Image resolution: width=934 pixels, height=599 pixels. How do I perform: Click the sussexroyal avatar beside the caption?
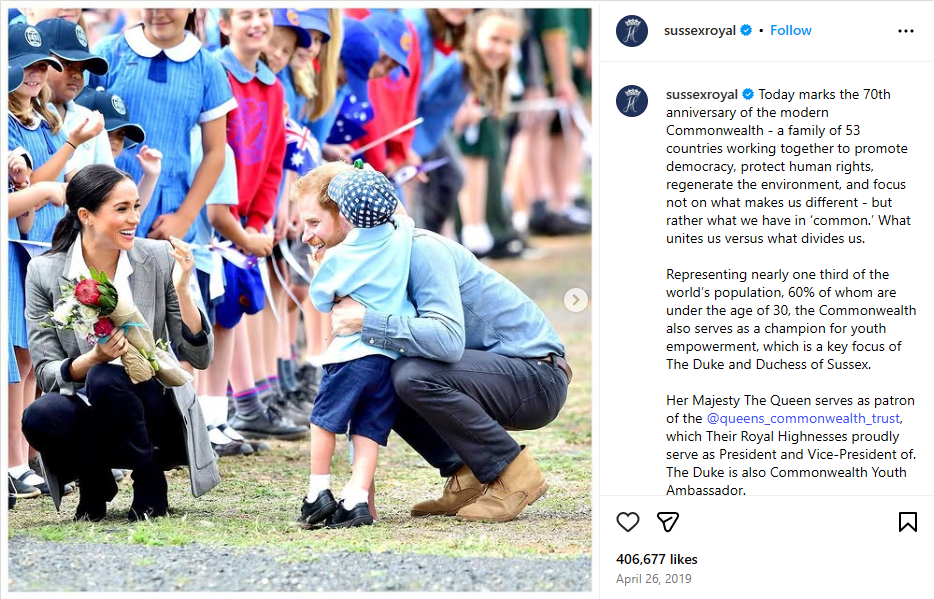pyautogui.click(x=631, y=101)
